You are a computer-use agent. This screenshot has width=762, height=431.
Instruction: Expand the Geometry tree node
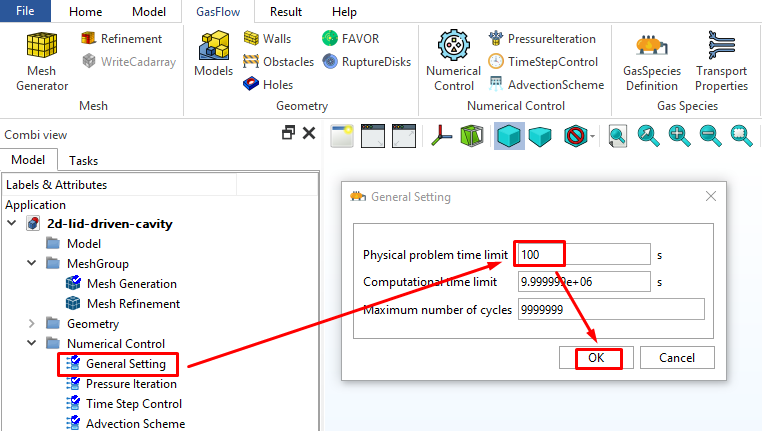[x=31, y=324]
